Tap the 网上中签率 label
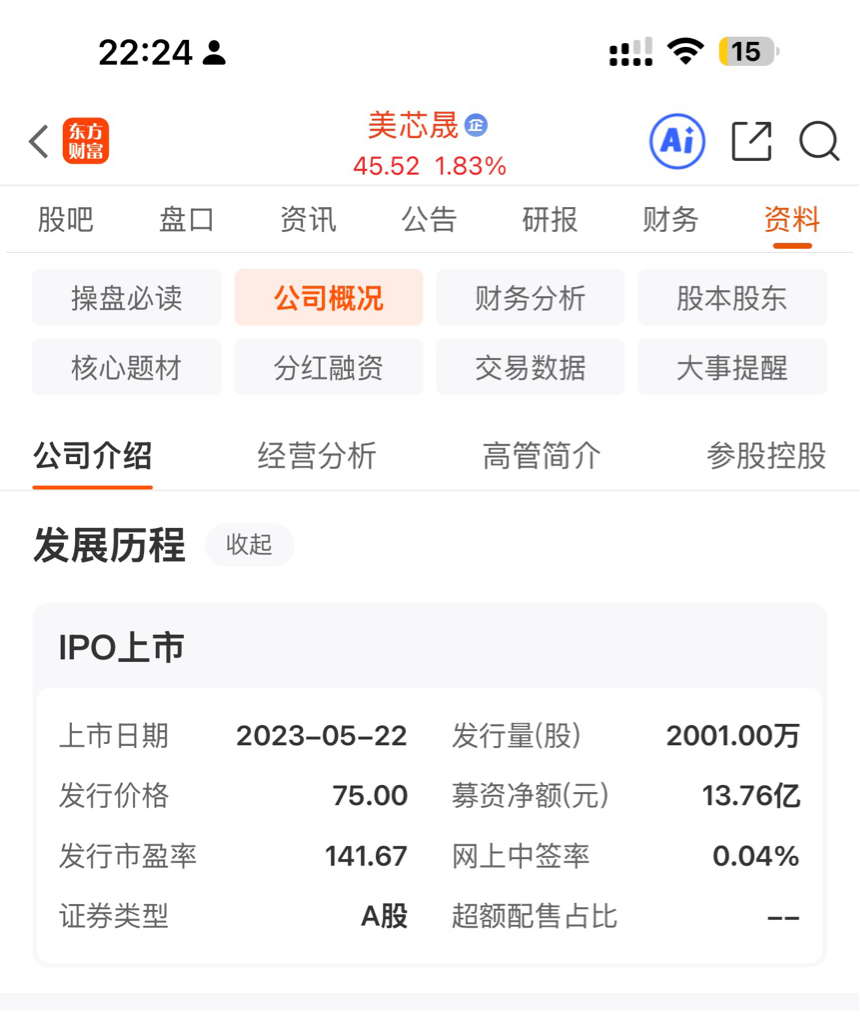Screen dimensions: 860x1024 click(520, 856)
